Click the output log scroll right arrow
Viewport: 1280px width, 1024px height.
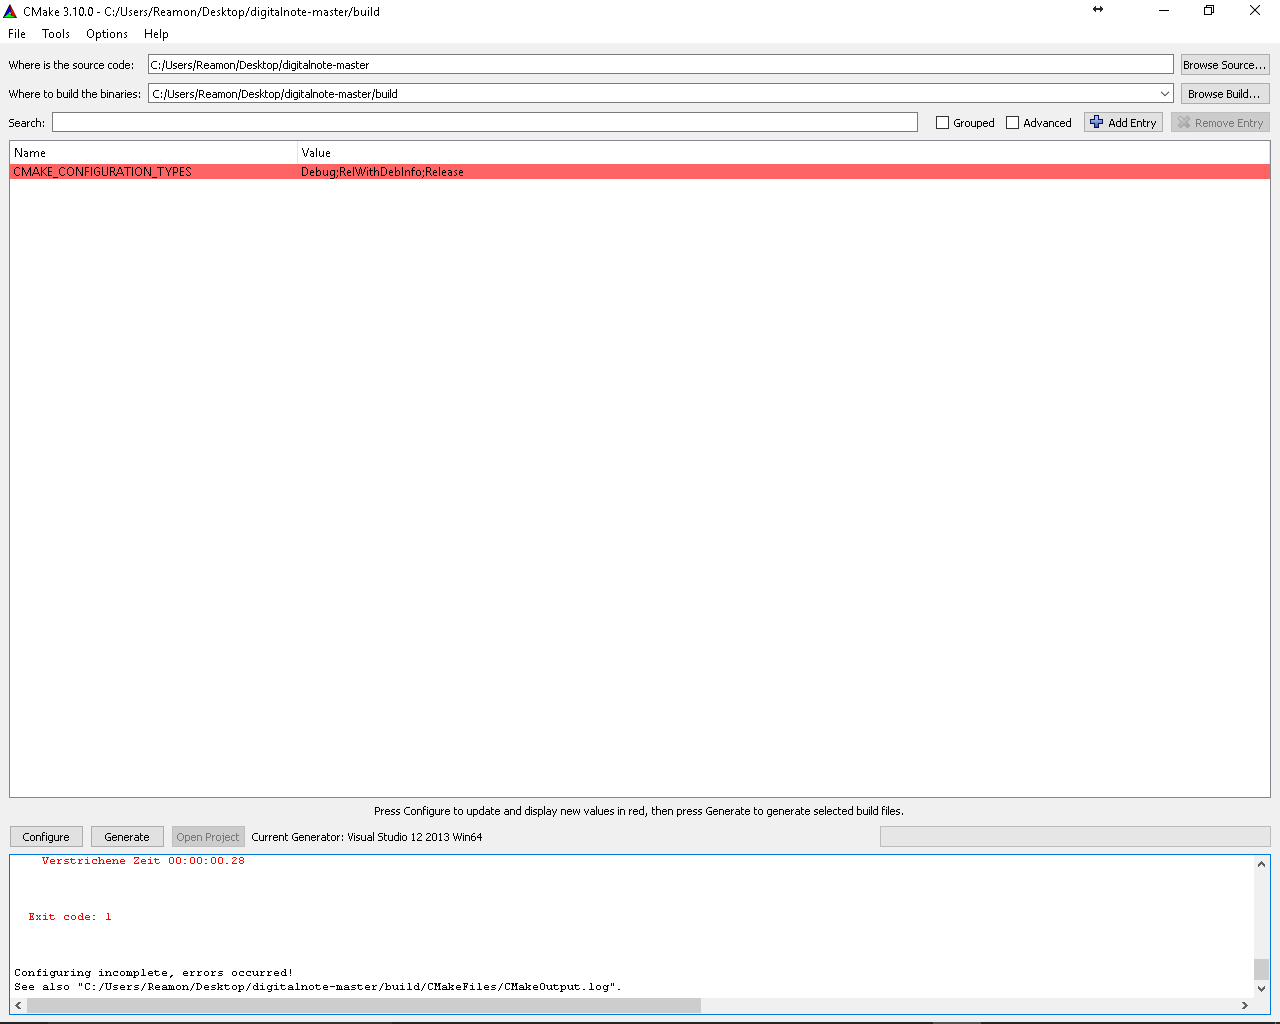click(1245, 1005)
